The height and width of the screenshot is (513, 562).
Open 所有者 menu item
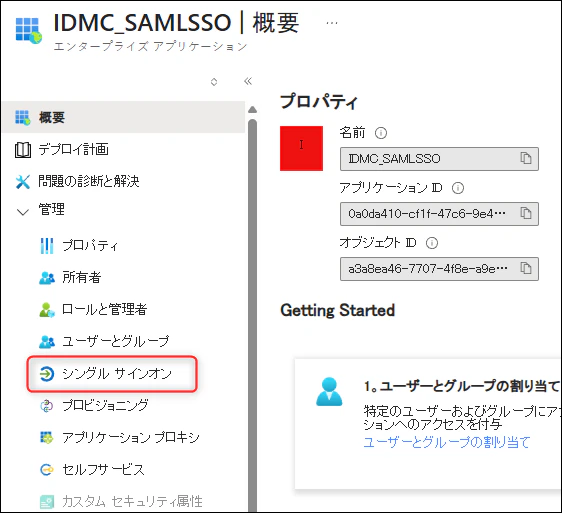[82, 277]
